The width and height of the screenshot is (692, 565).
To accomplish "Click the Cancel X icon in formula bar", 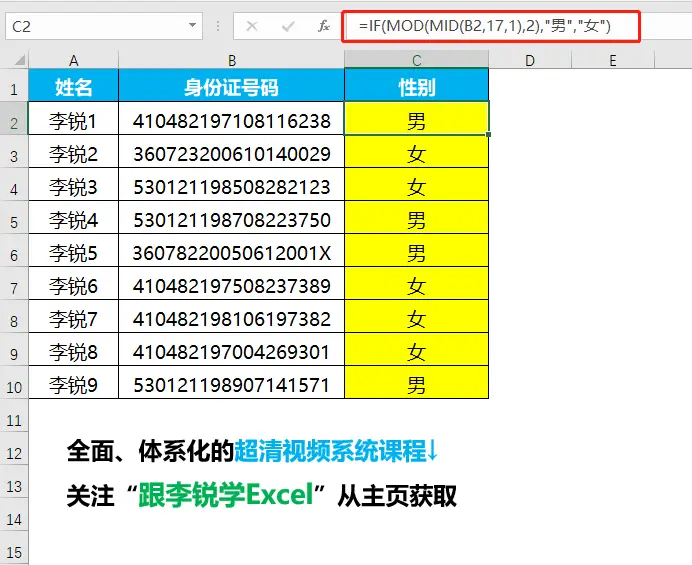I will (251, 27).
